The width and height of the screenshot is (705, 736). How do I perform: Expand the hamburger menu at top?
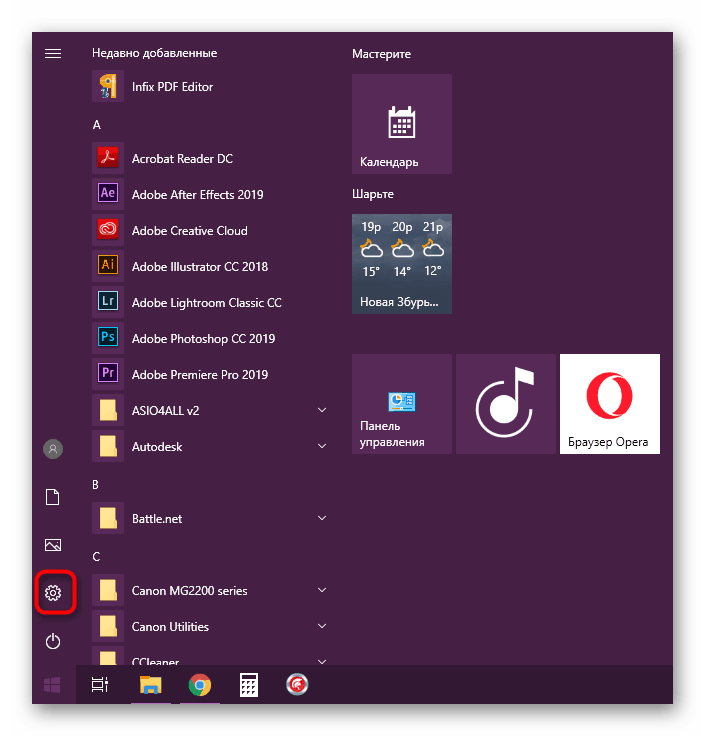pyautogui.click(x=53, y=54)
